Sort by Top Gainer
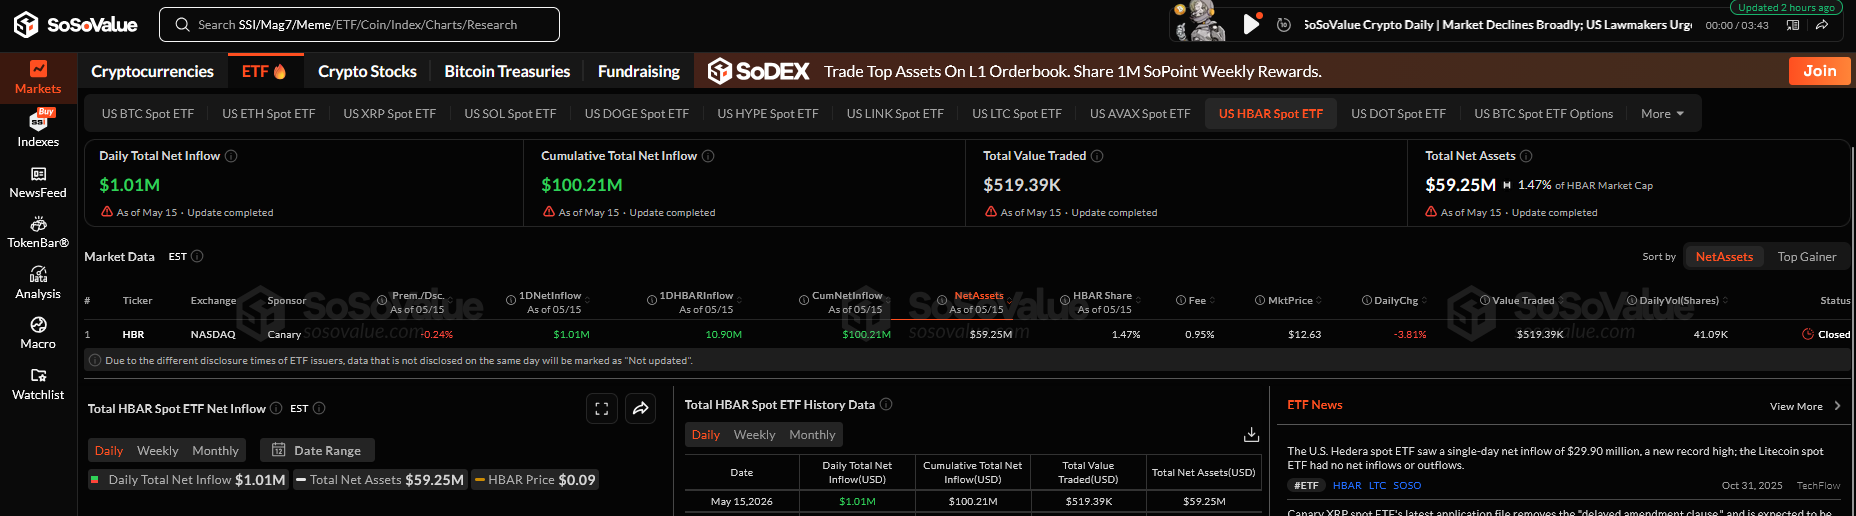The height and width of the screenshot is (516, 1856). coord(1806,257)
